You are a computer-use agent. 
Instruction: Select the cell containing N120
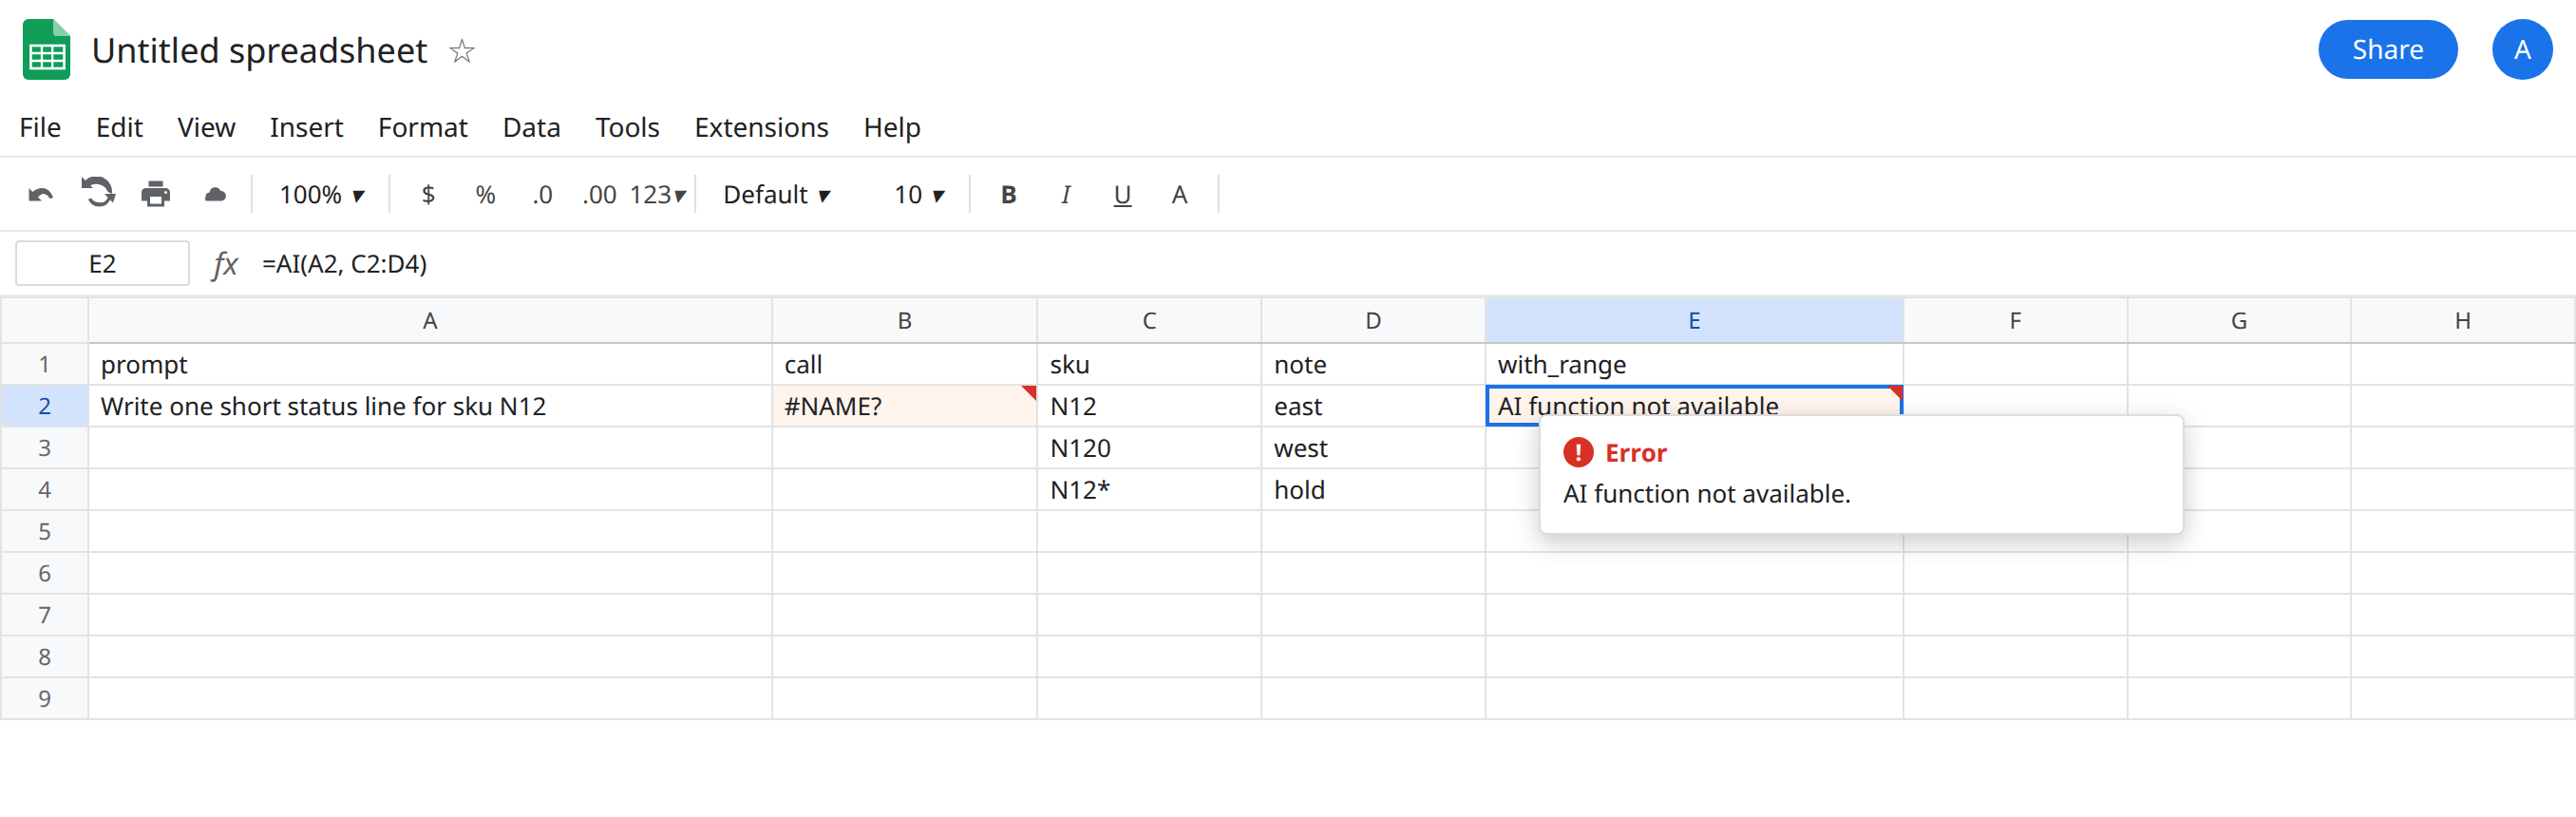point(1149,448)
